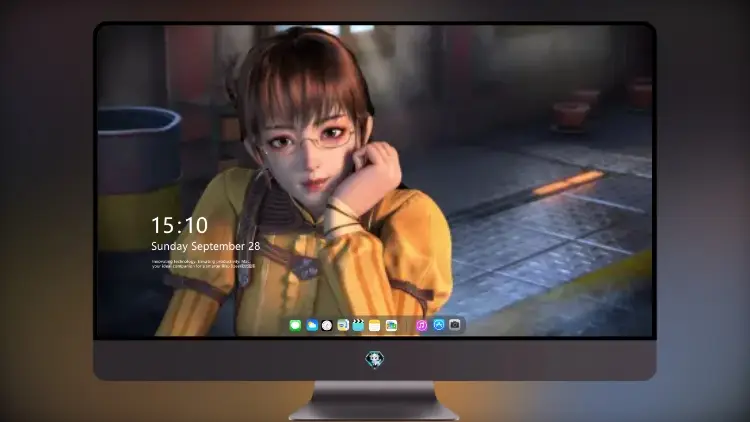Open the blue App Store icon
Viewport: 750px width, 422px height.
coord(439,325)
